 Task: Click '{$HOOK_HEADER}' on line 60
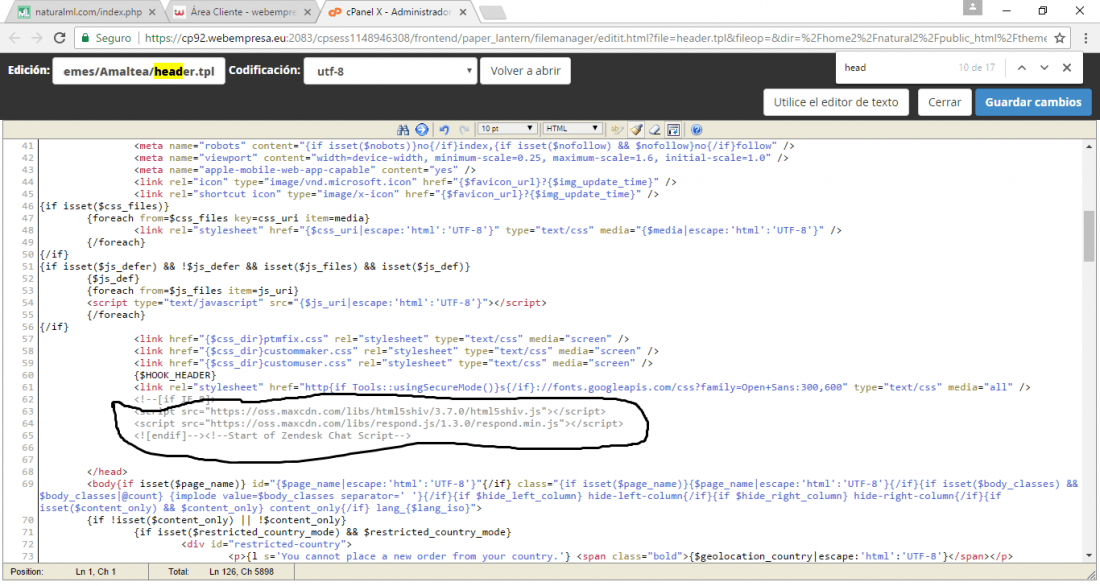coord(175,375)
